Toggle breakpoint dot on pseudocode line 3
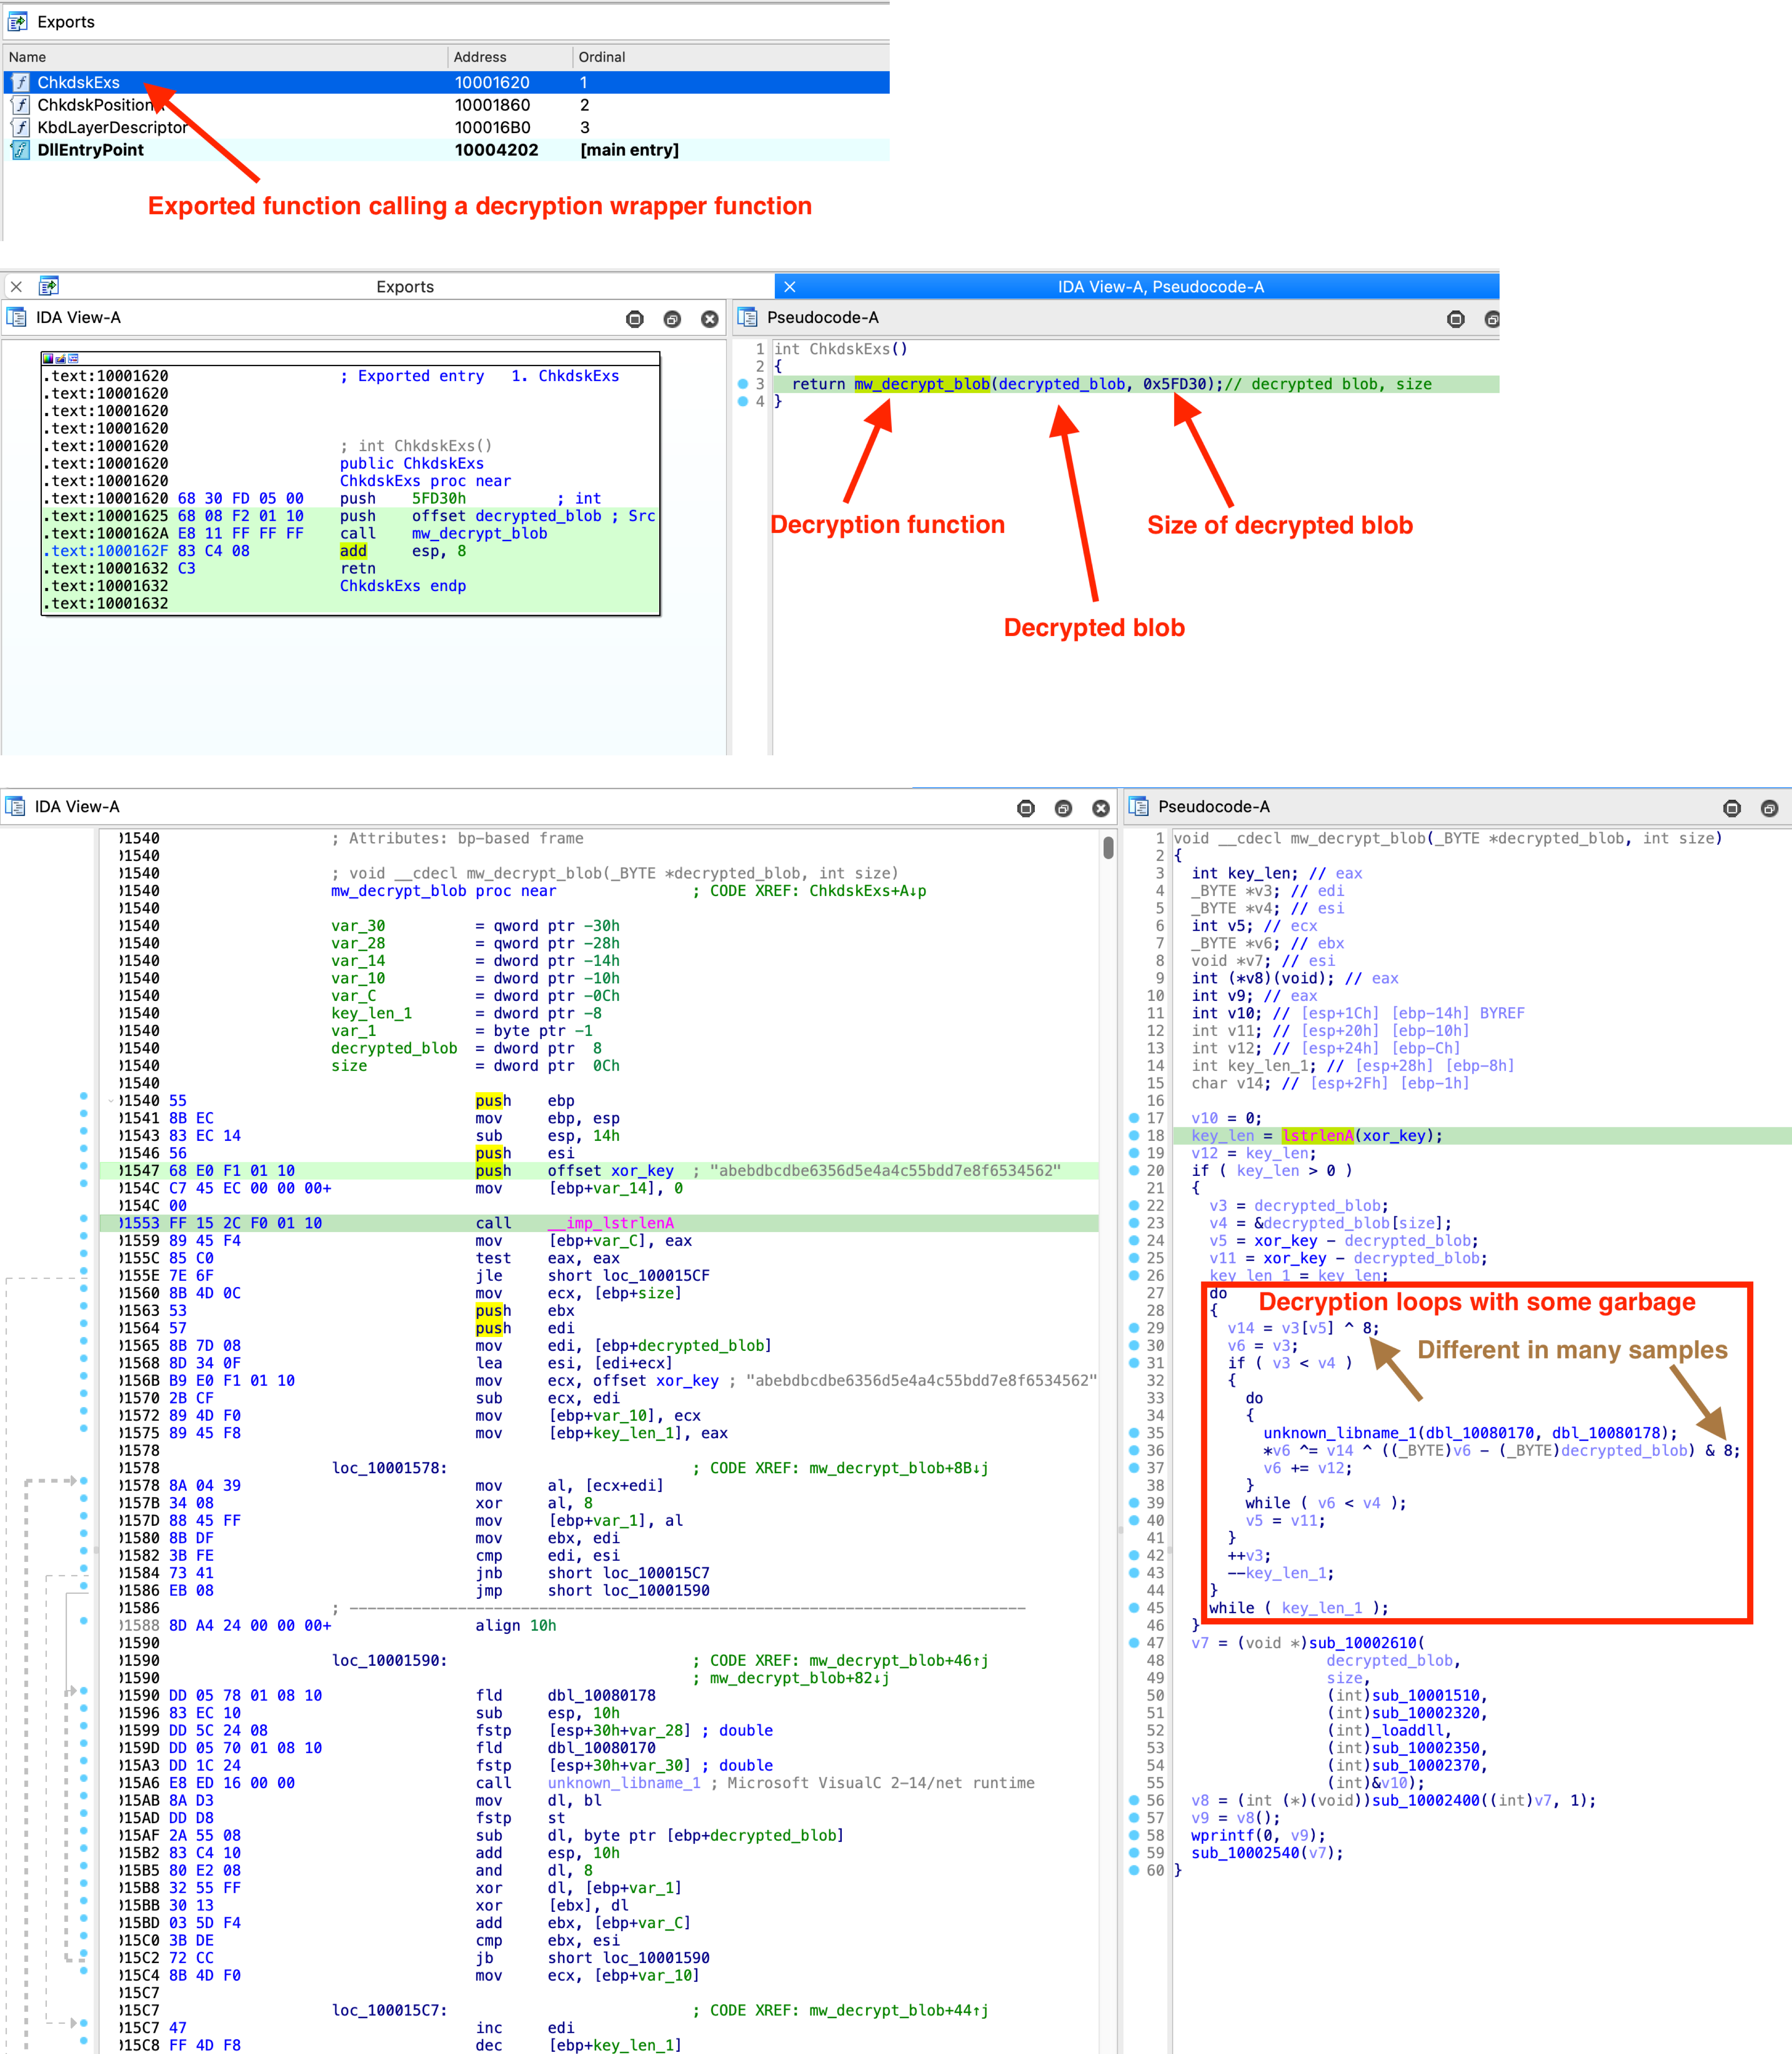 pyautogui.click(x=743, y=384)
